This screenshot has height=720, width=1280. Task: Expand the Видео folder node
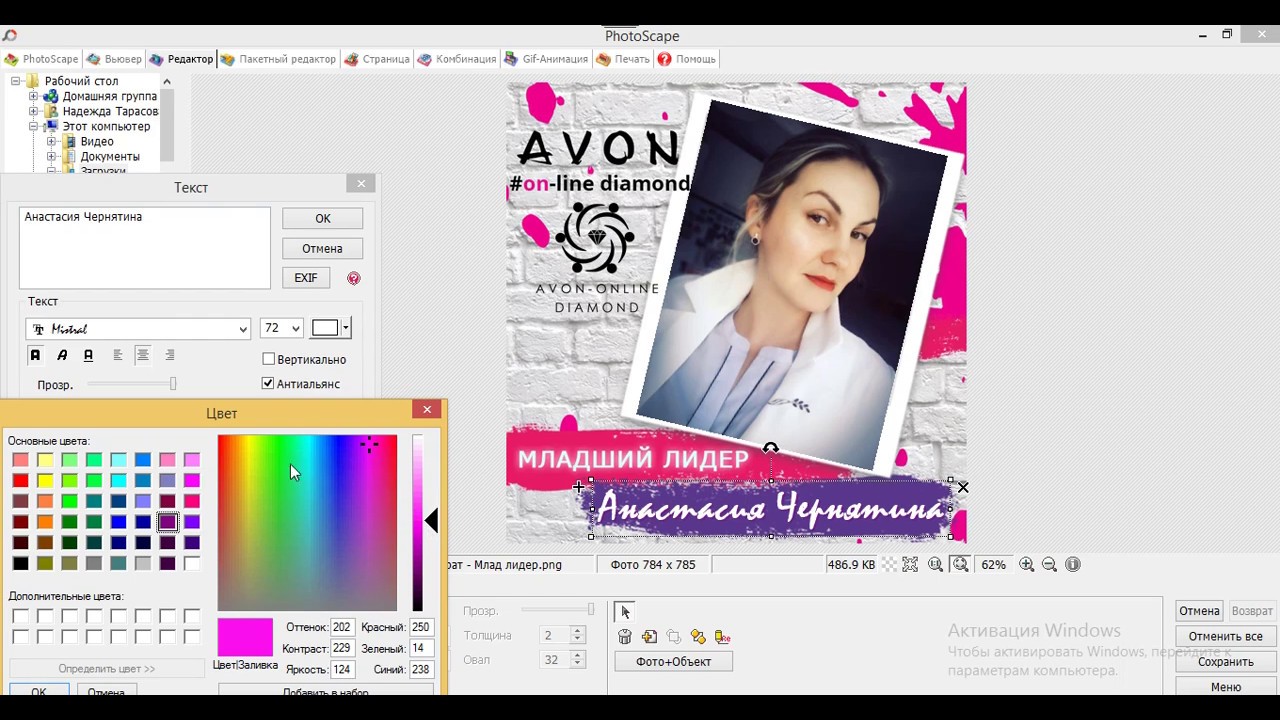coord(51,141)
